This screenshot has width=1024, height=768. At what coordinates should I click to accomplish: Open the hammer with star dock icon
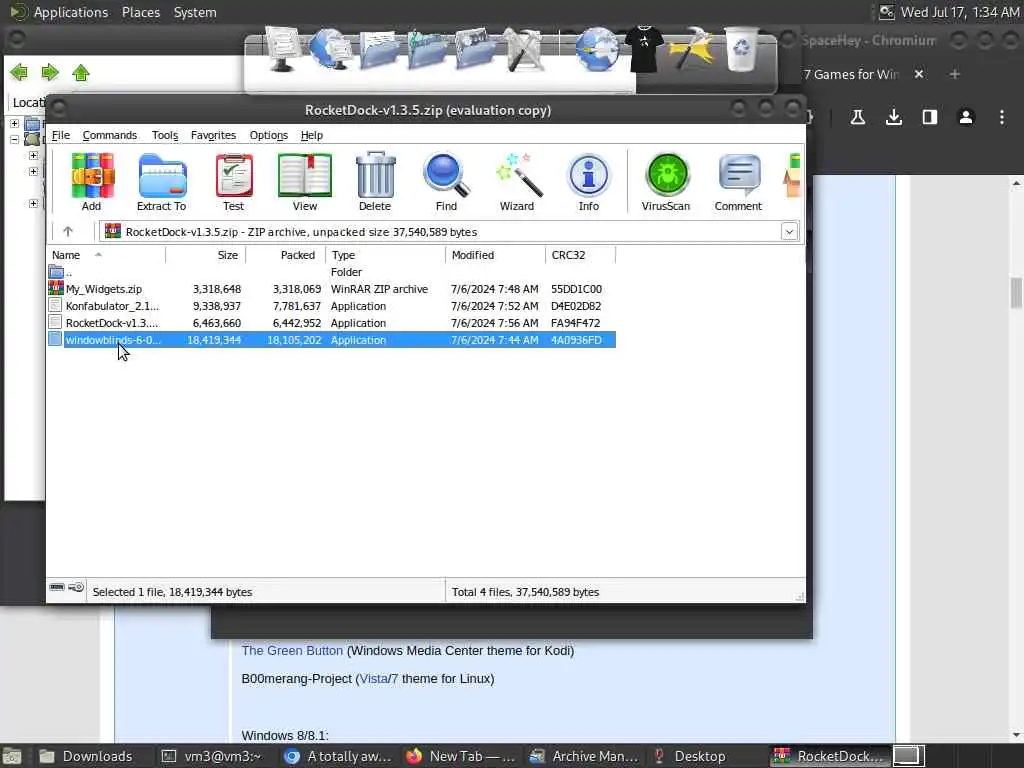point(692,48)
